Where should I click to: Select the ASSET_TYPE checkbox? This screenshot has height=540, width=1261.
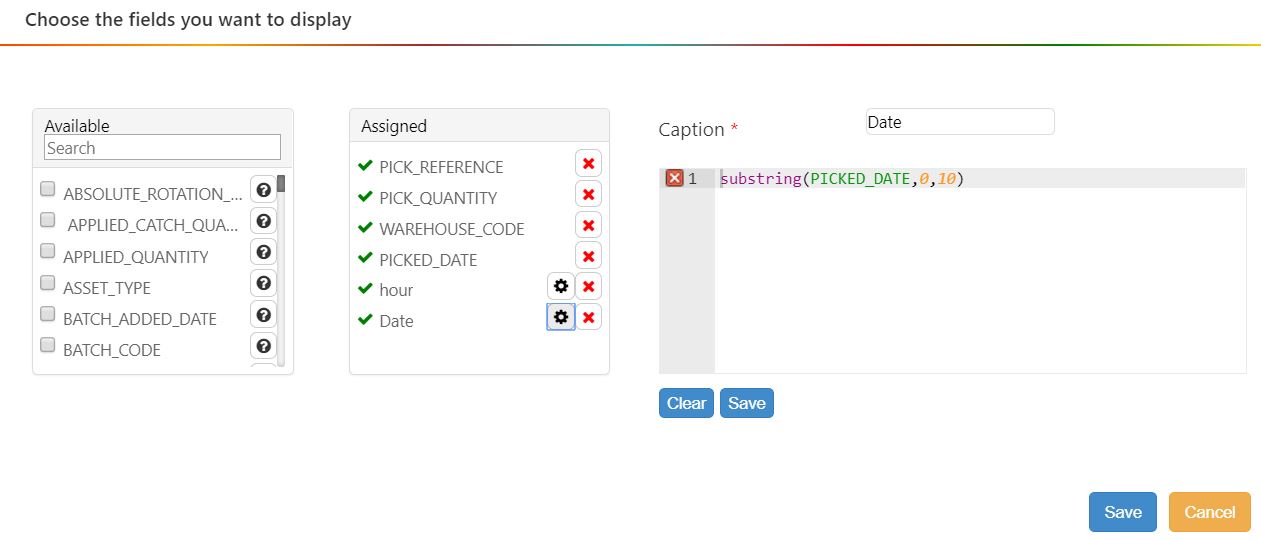click(48, 283)
